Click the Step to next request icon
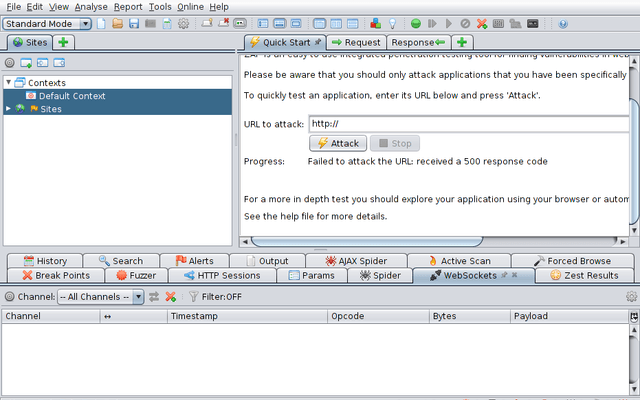640x400 pixels. pyautogui.click(x=432, y=24)
